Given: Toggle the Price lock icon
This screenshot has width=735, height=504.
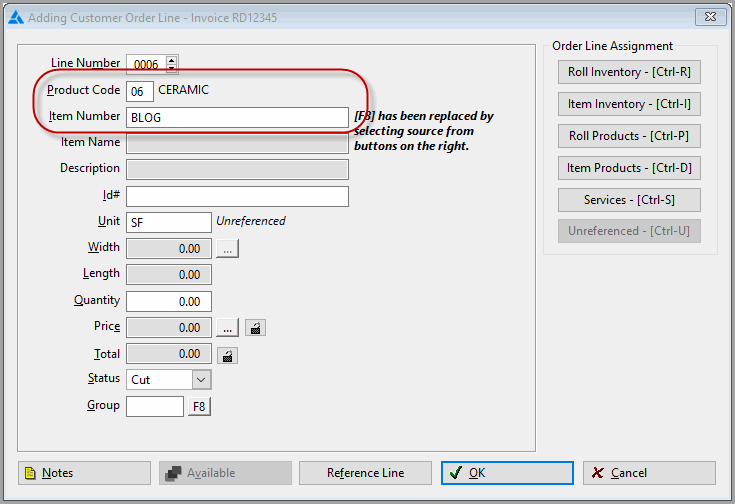Looking at the screenshot, I should (x=255, y=328).
